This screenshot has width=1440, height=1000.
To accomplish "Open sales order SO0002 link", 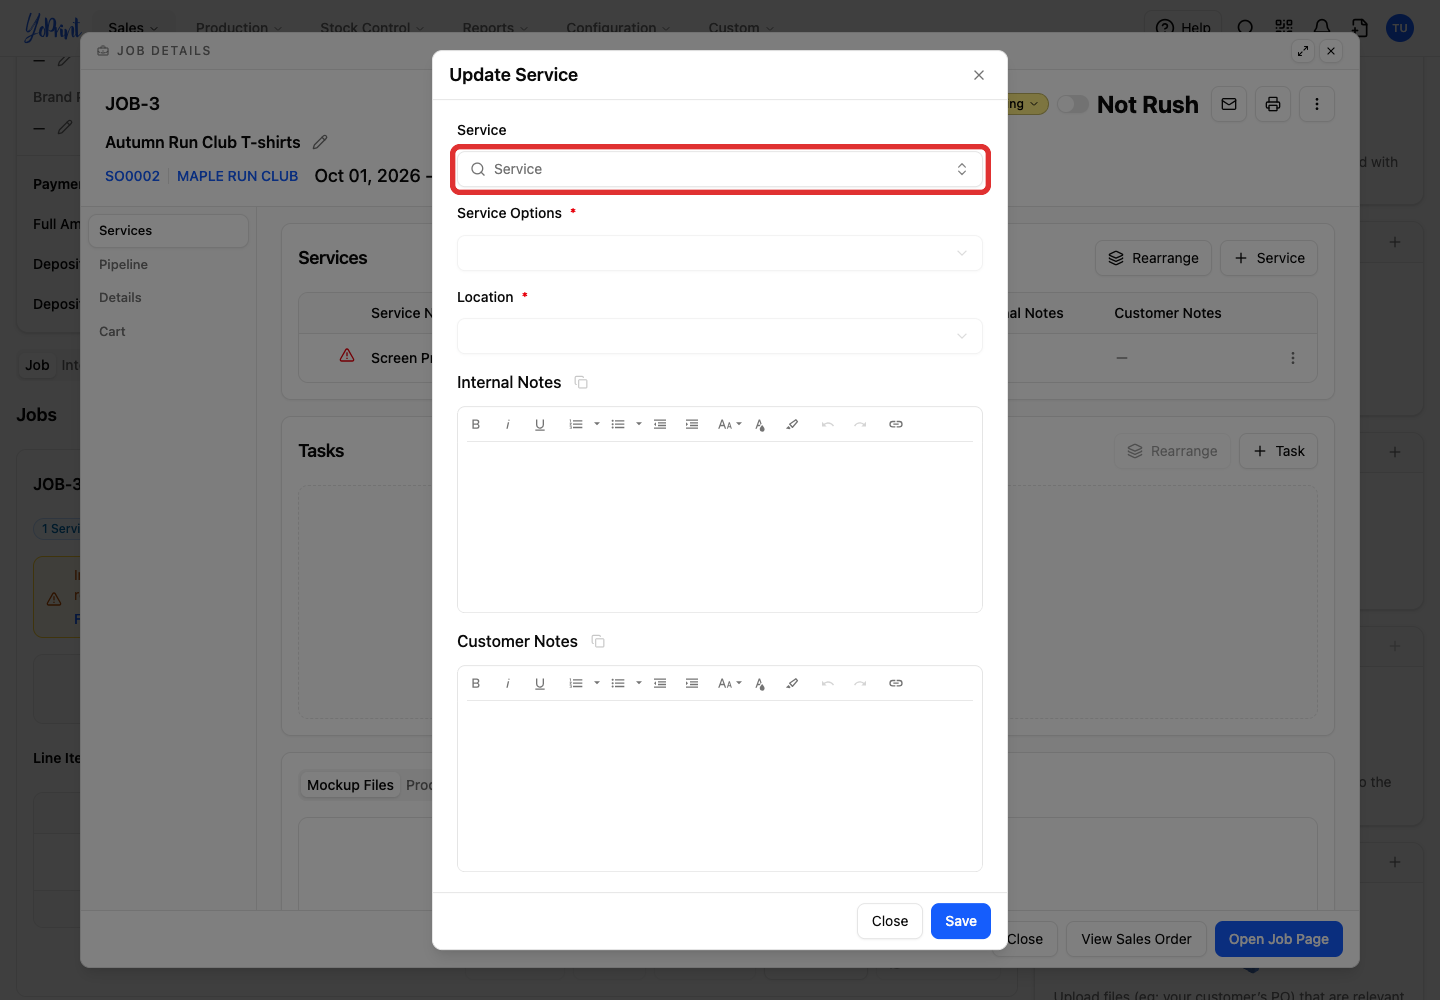I will coord(132,176).
